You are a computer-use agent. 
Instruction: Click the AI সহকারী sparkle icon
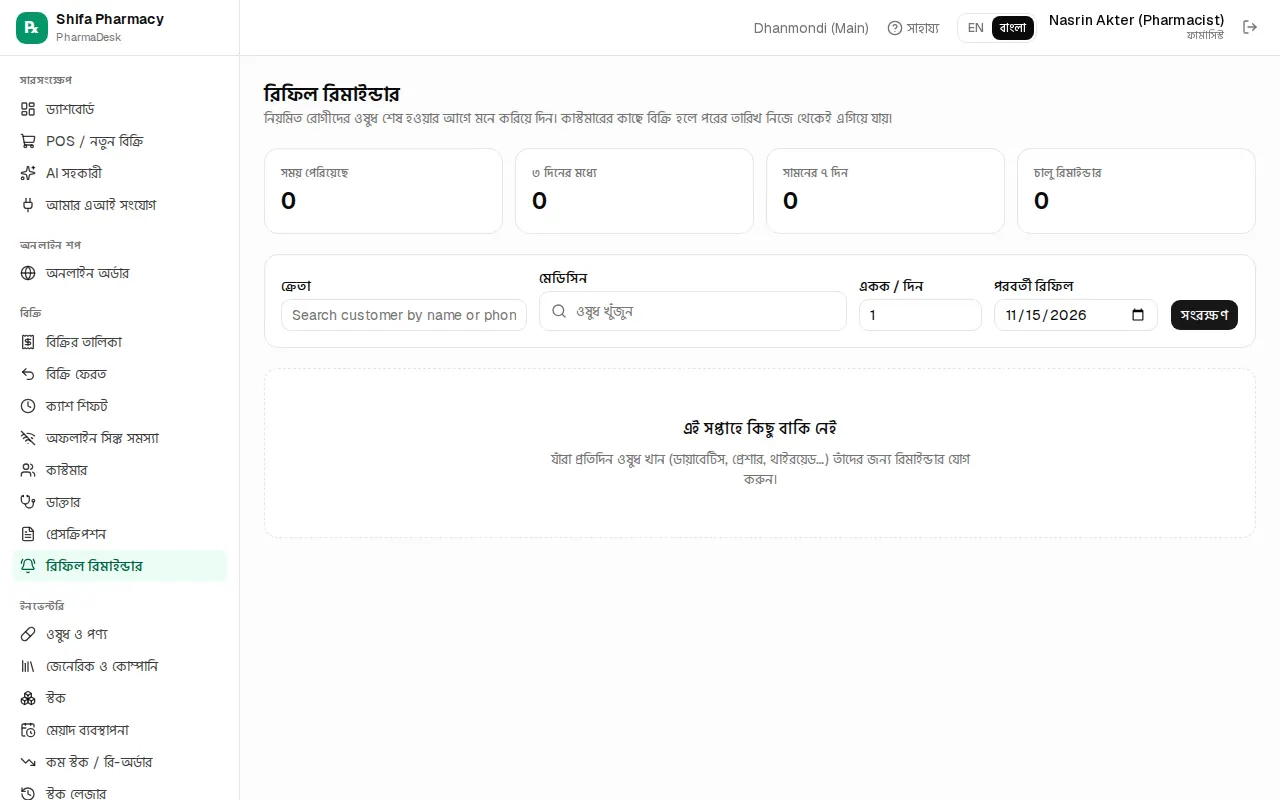click(28, 173)
